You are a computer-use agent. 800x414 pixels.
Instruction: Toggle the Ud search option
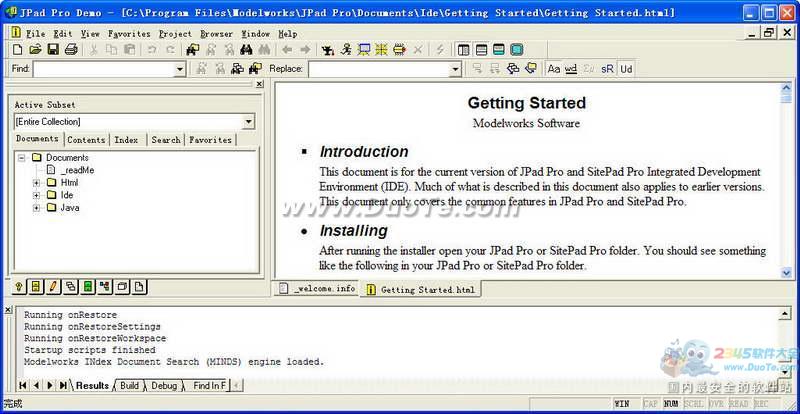[626, 69]
